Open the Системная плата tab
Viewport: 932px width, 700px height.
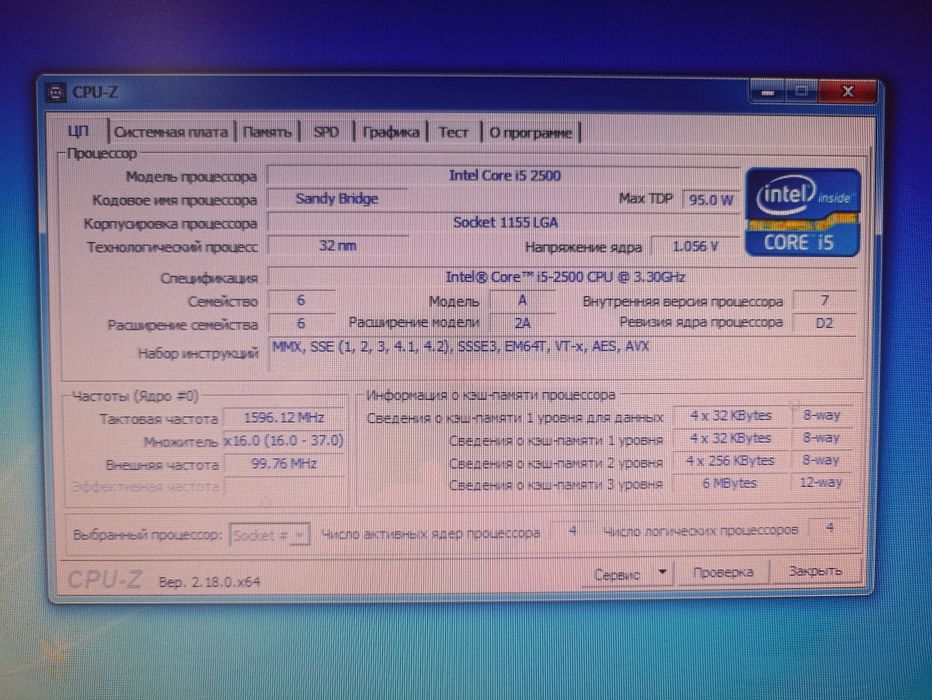point(171,132)
